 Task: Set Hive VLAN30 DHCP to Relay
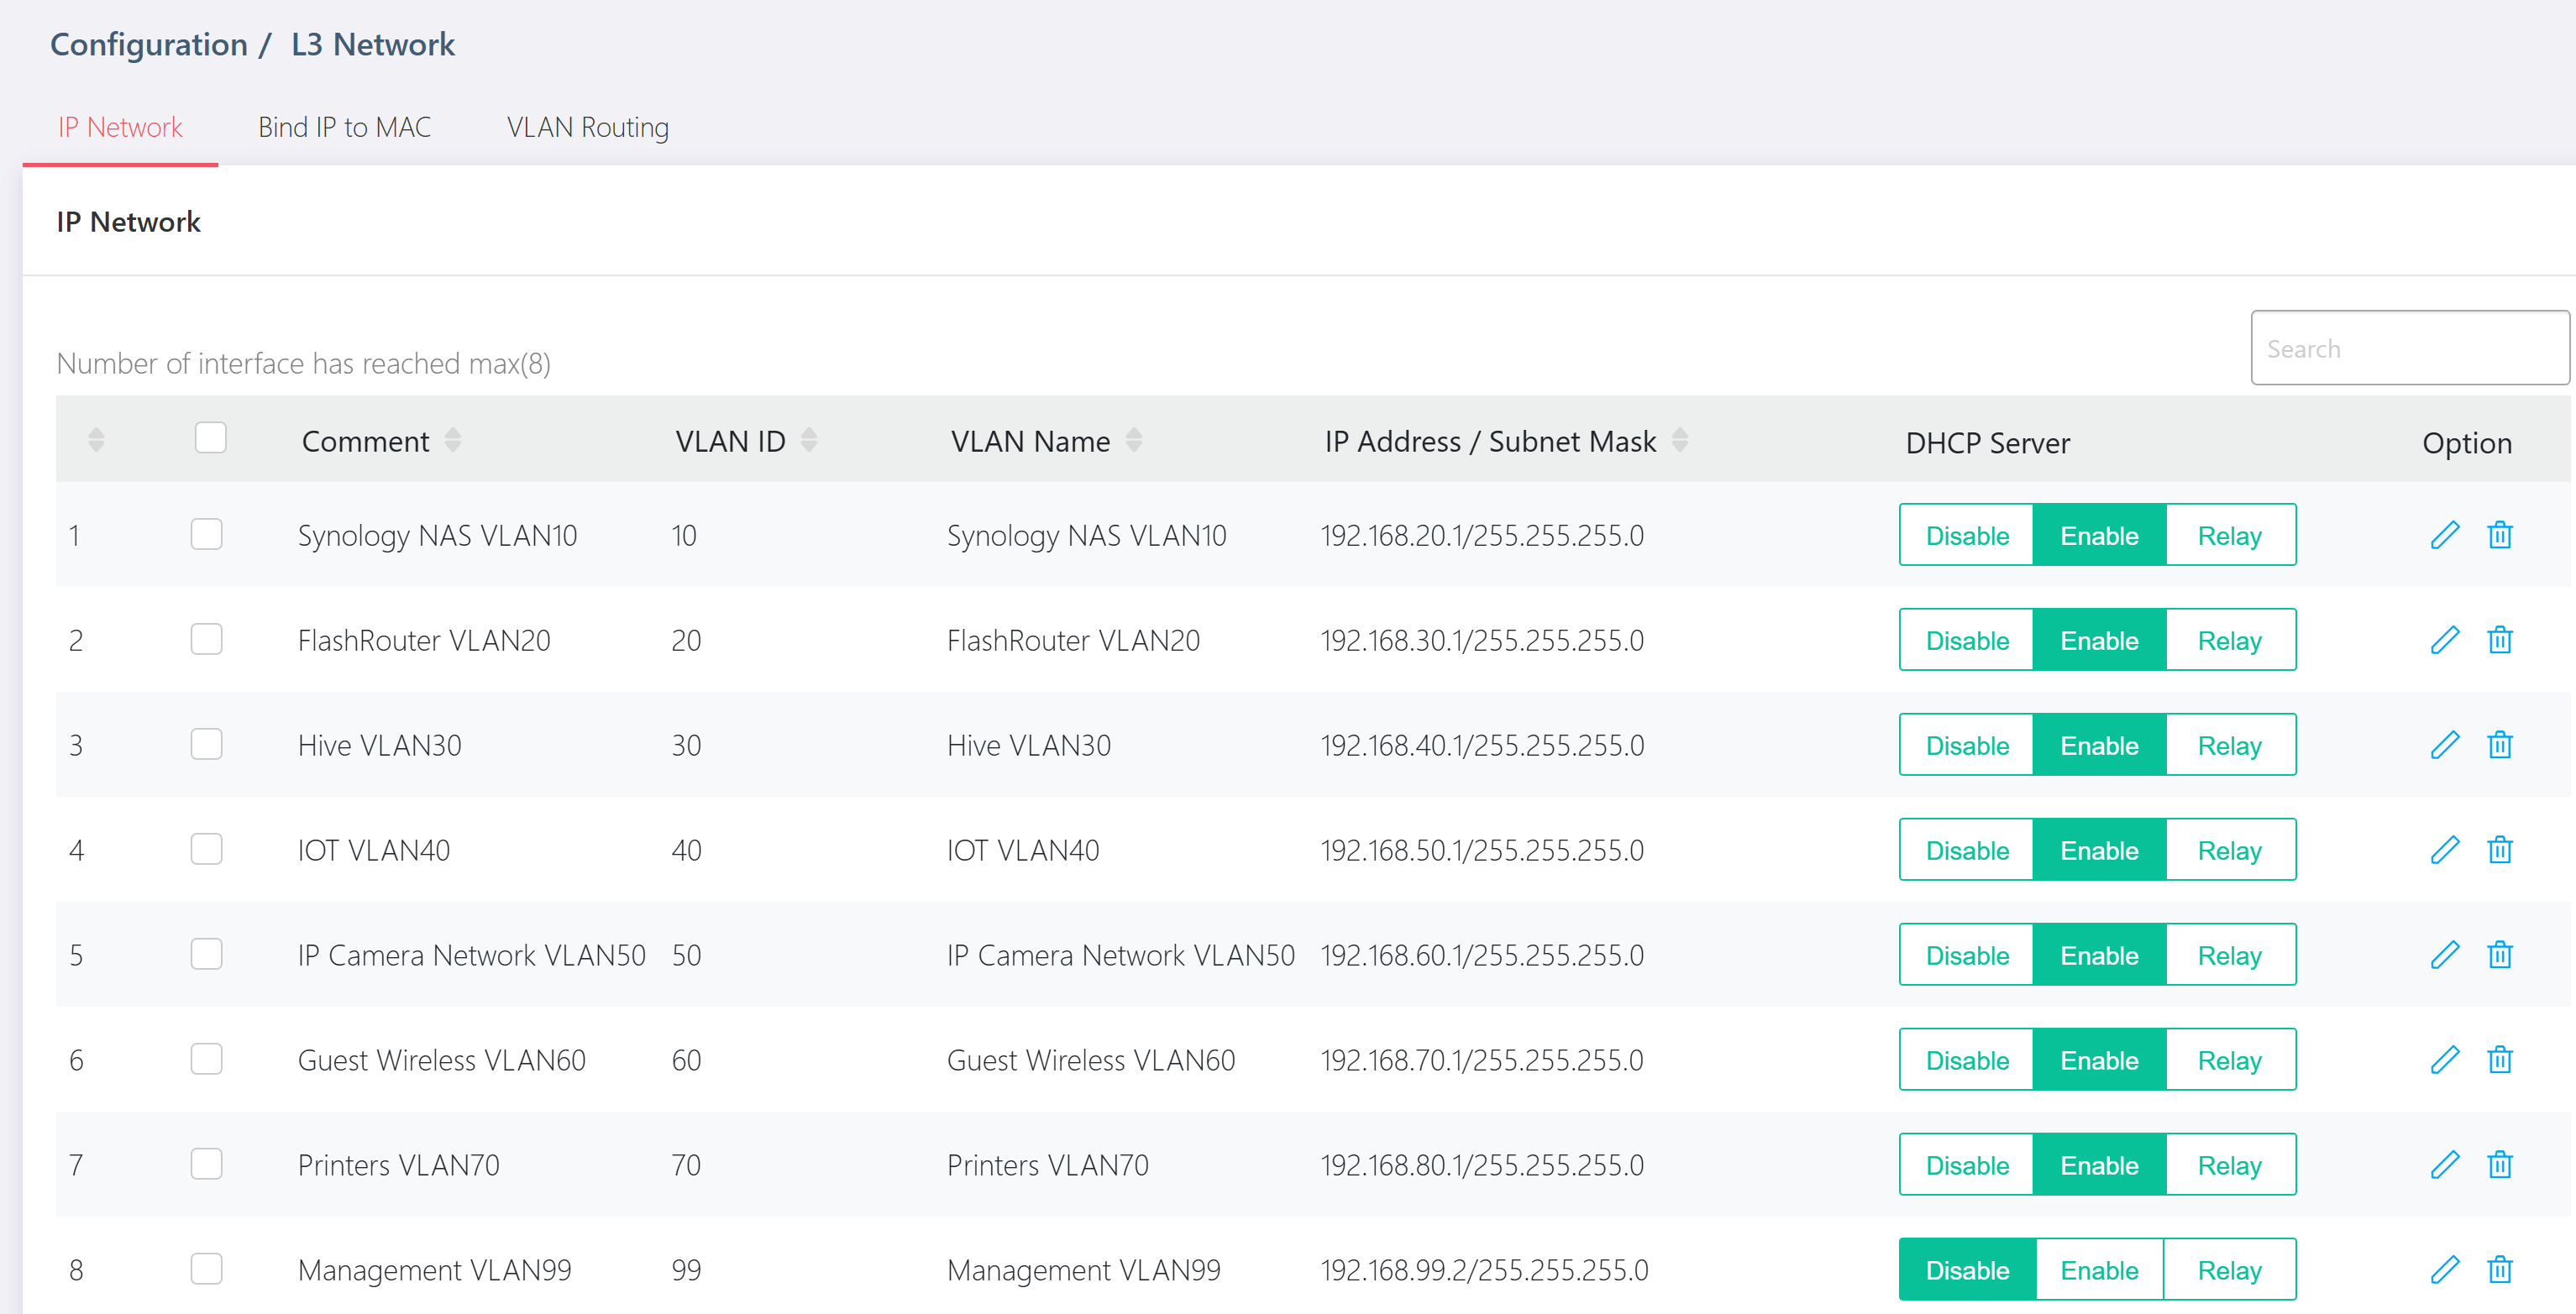tap(2230, 745)
